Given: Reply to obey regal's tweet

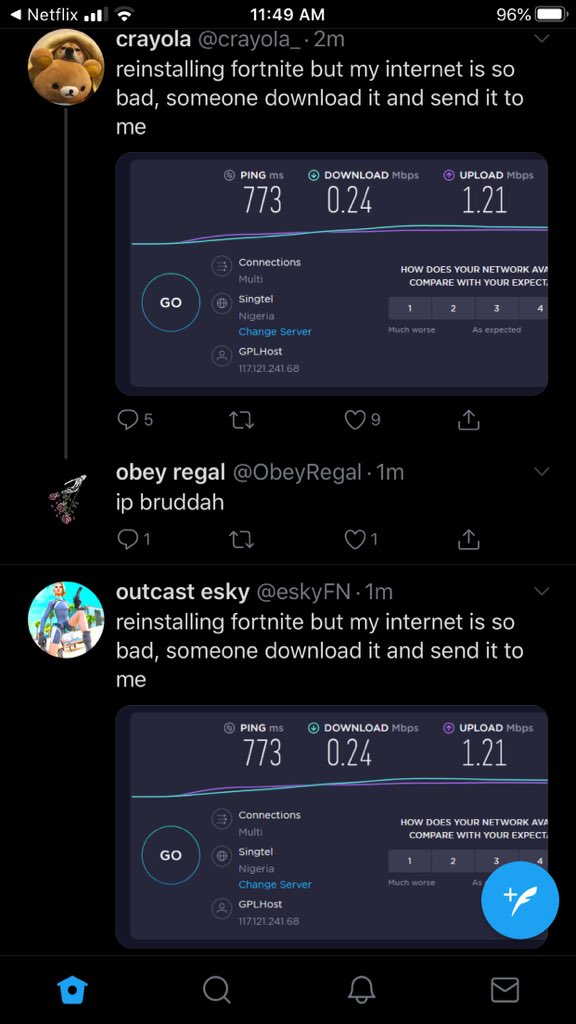Looking at the screenshot, I should (127, 539).
